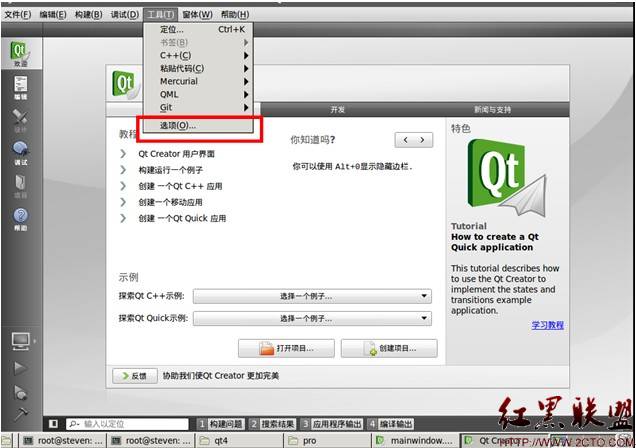Screen dimensions: 636x448
Task: Open the Qt C++ examples dropdown
Action: click(312, 296)
